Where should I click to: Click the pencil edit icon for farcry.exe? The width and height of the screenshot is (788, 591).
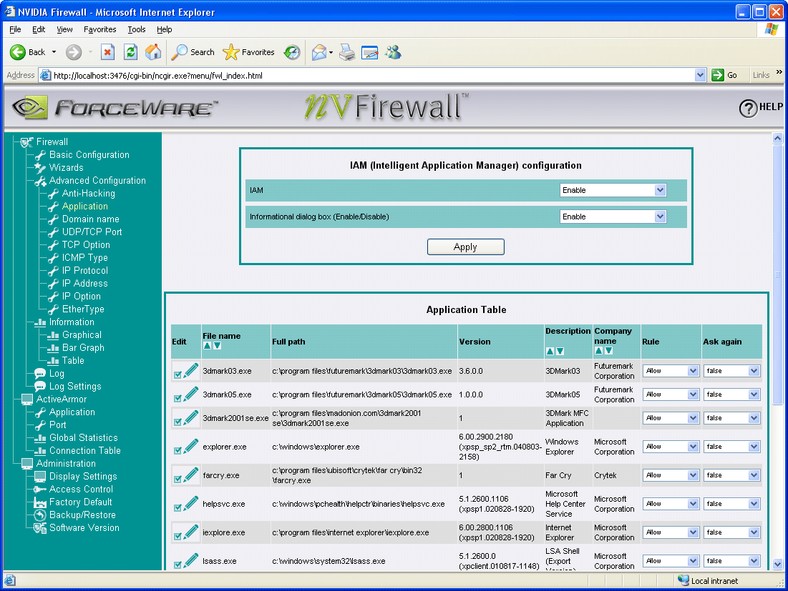coord(191,474)
